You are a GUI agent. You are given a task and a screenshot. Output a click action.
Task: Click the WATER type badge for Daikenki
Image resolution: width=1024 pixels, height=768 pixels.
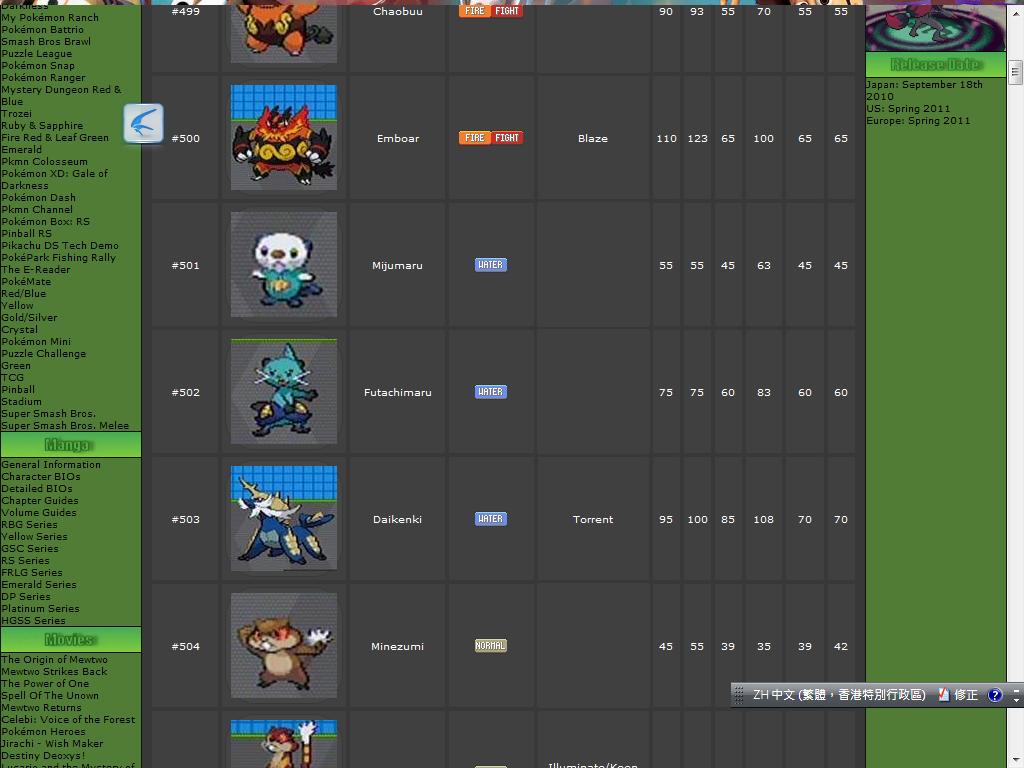(490, 519)
